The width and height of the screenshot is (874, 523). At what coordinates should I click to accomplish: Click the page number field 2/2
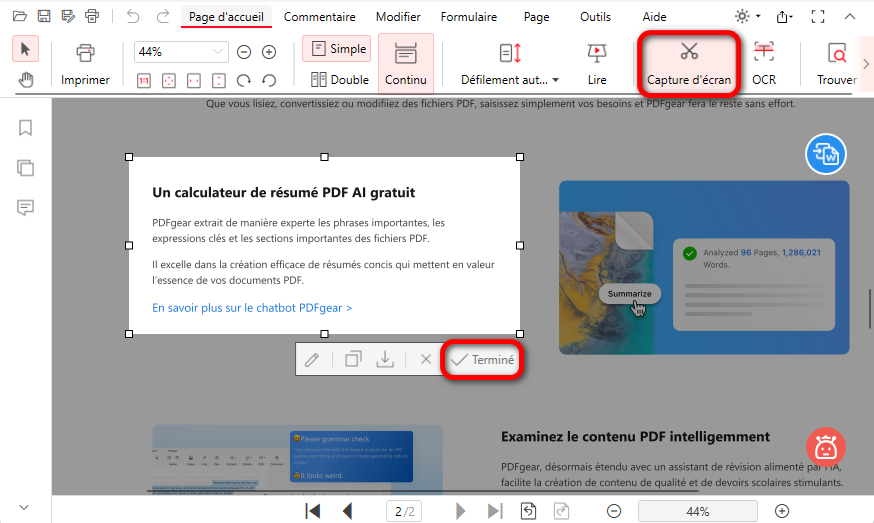click(x=404, y=511)
